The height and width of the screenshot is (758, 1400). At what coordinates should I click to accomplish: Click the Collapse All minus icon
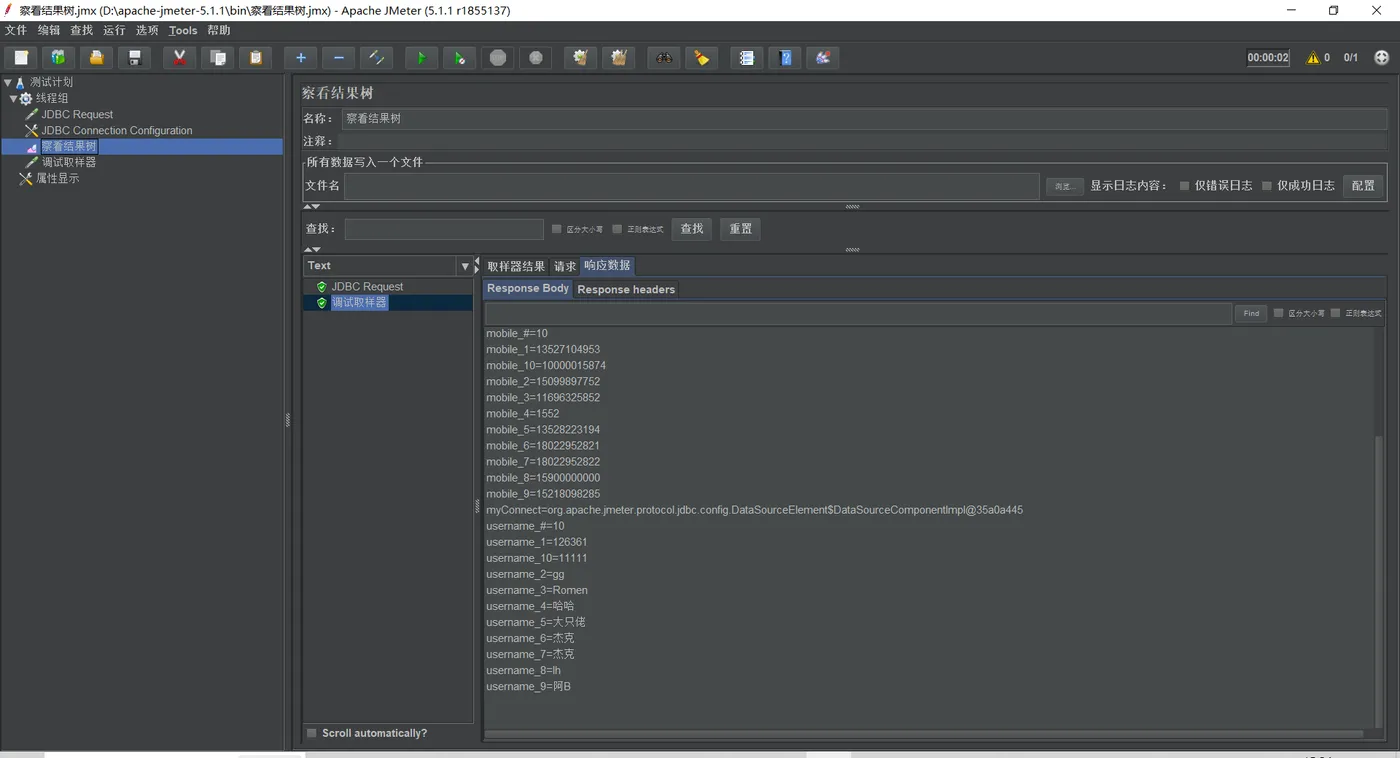pyautogui.click(x=338, y=58)
